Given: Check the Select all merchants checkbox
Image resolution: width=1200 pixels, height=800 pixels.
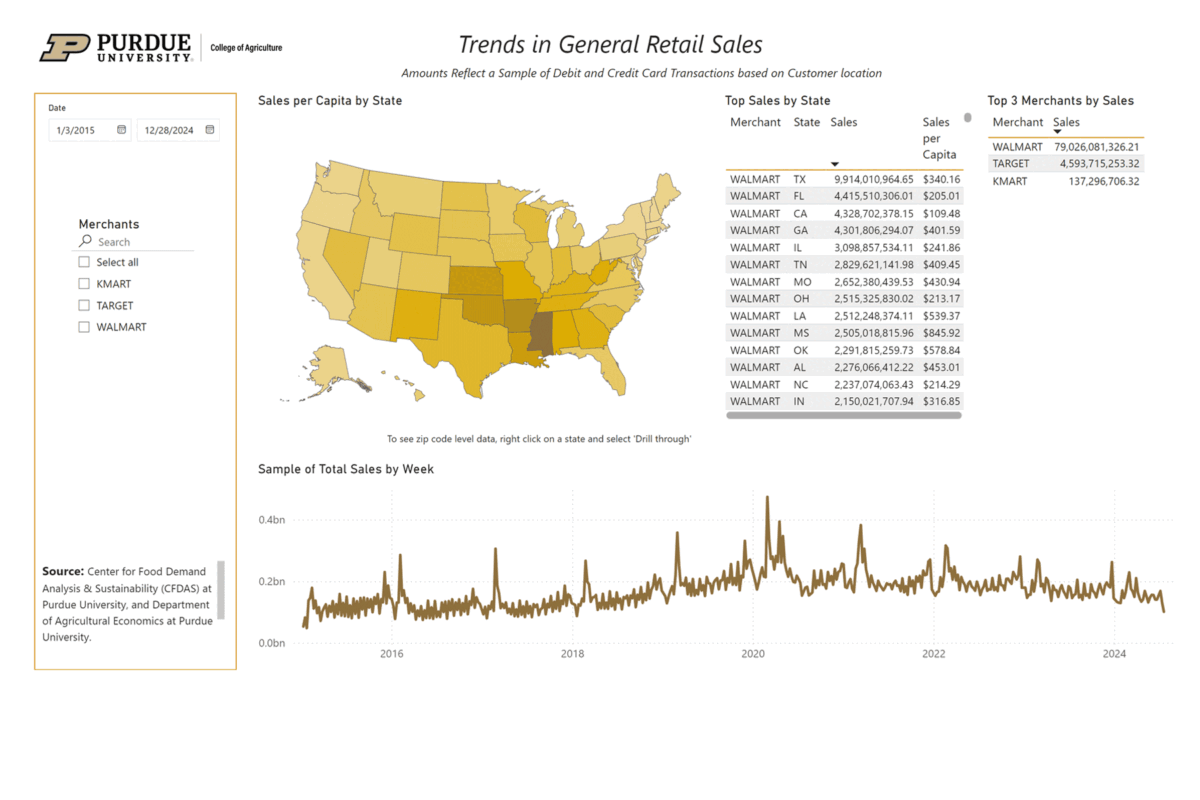Looking at the screenshot, I should coord(84,262).
